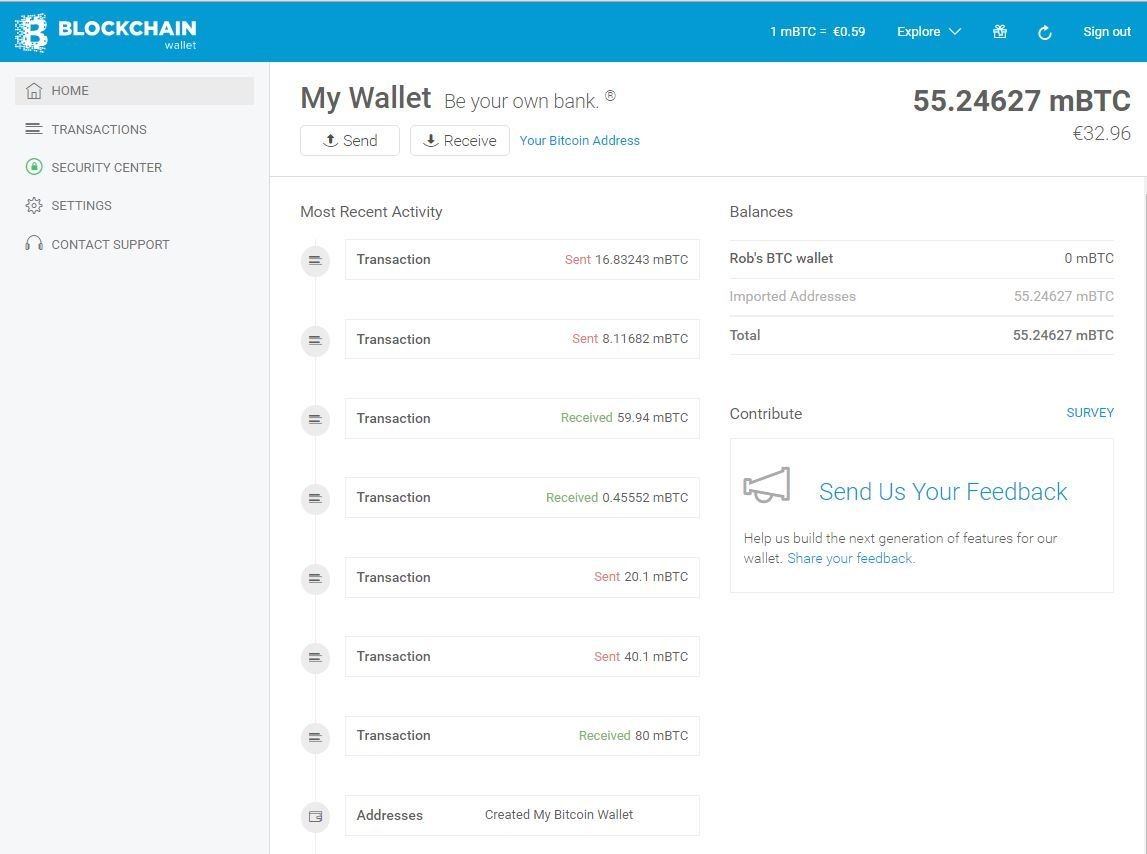Select the Imported Addresses balance row
The width and height of the screenshot is (1147, 854).
coord(922,296)
